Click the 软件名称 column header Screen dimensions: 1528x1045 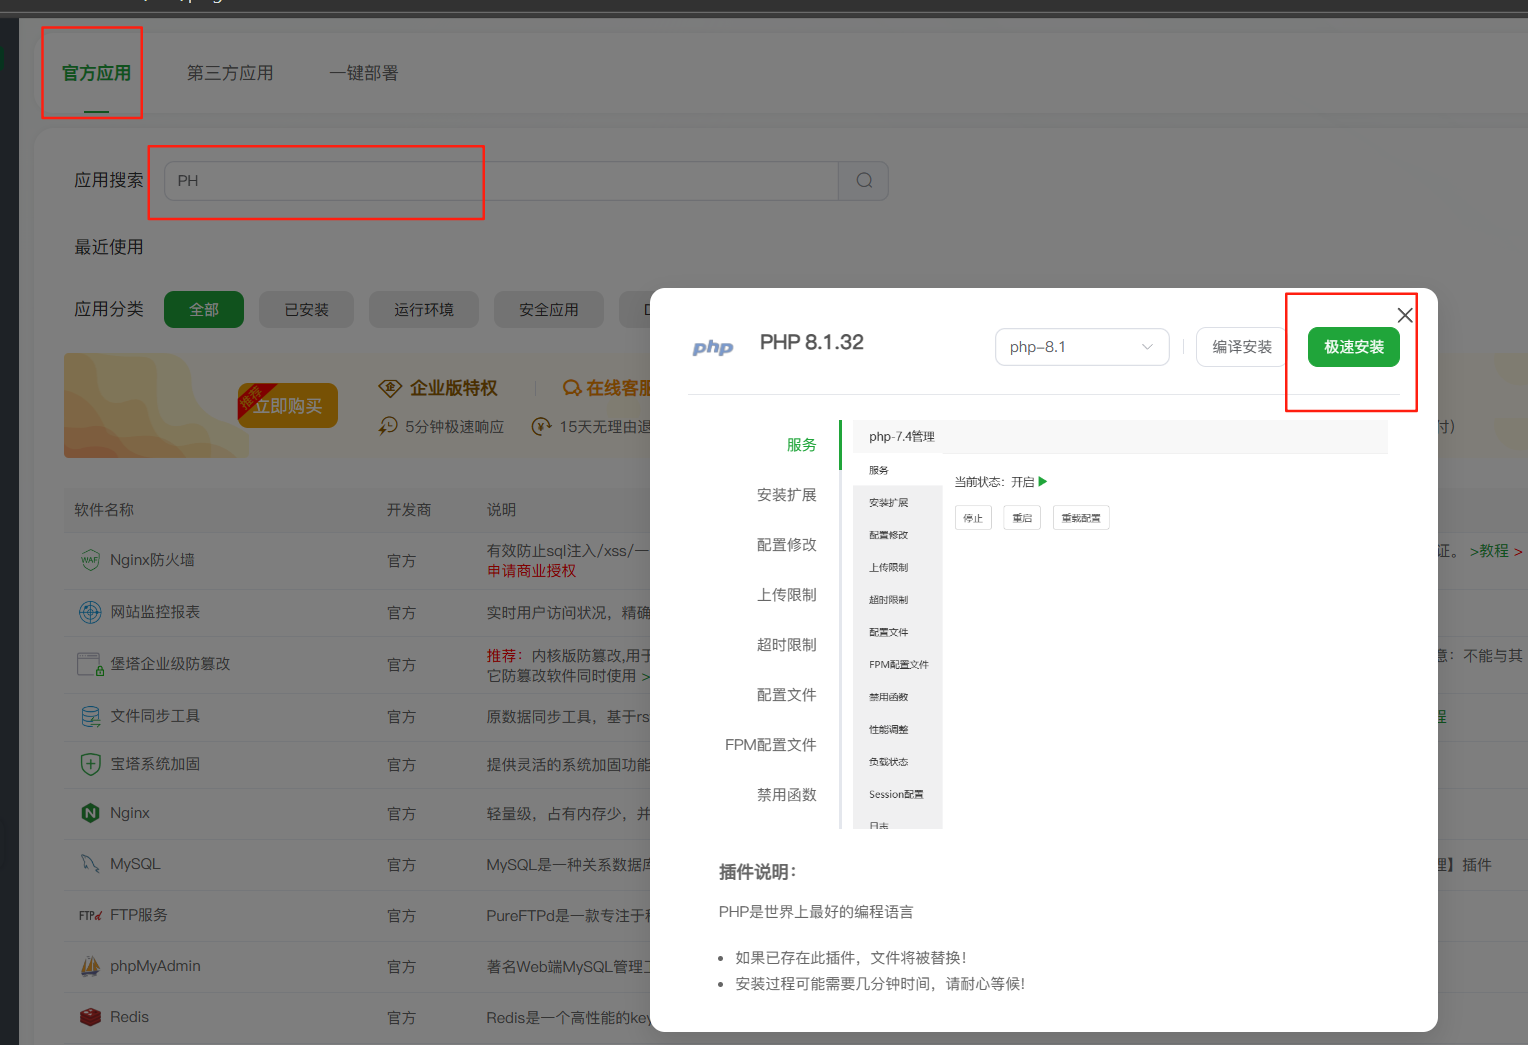(104, 510)
